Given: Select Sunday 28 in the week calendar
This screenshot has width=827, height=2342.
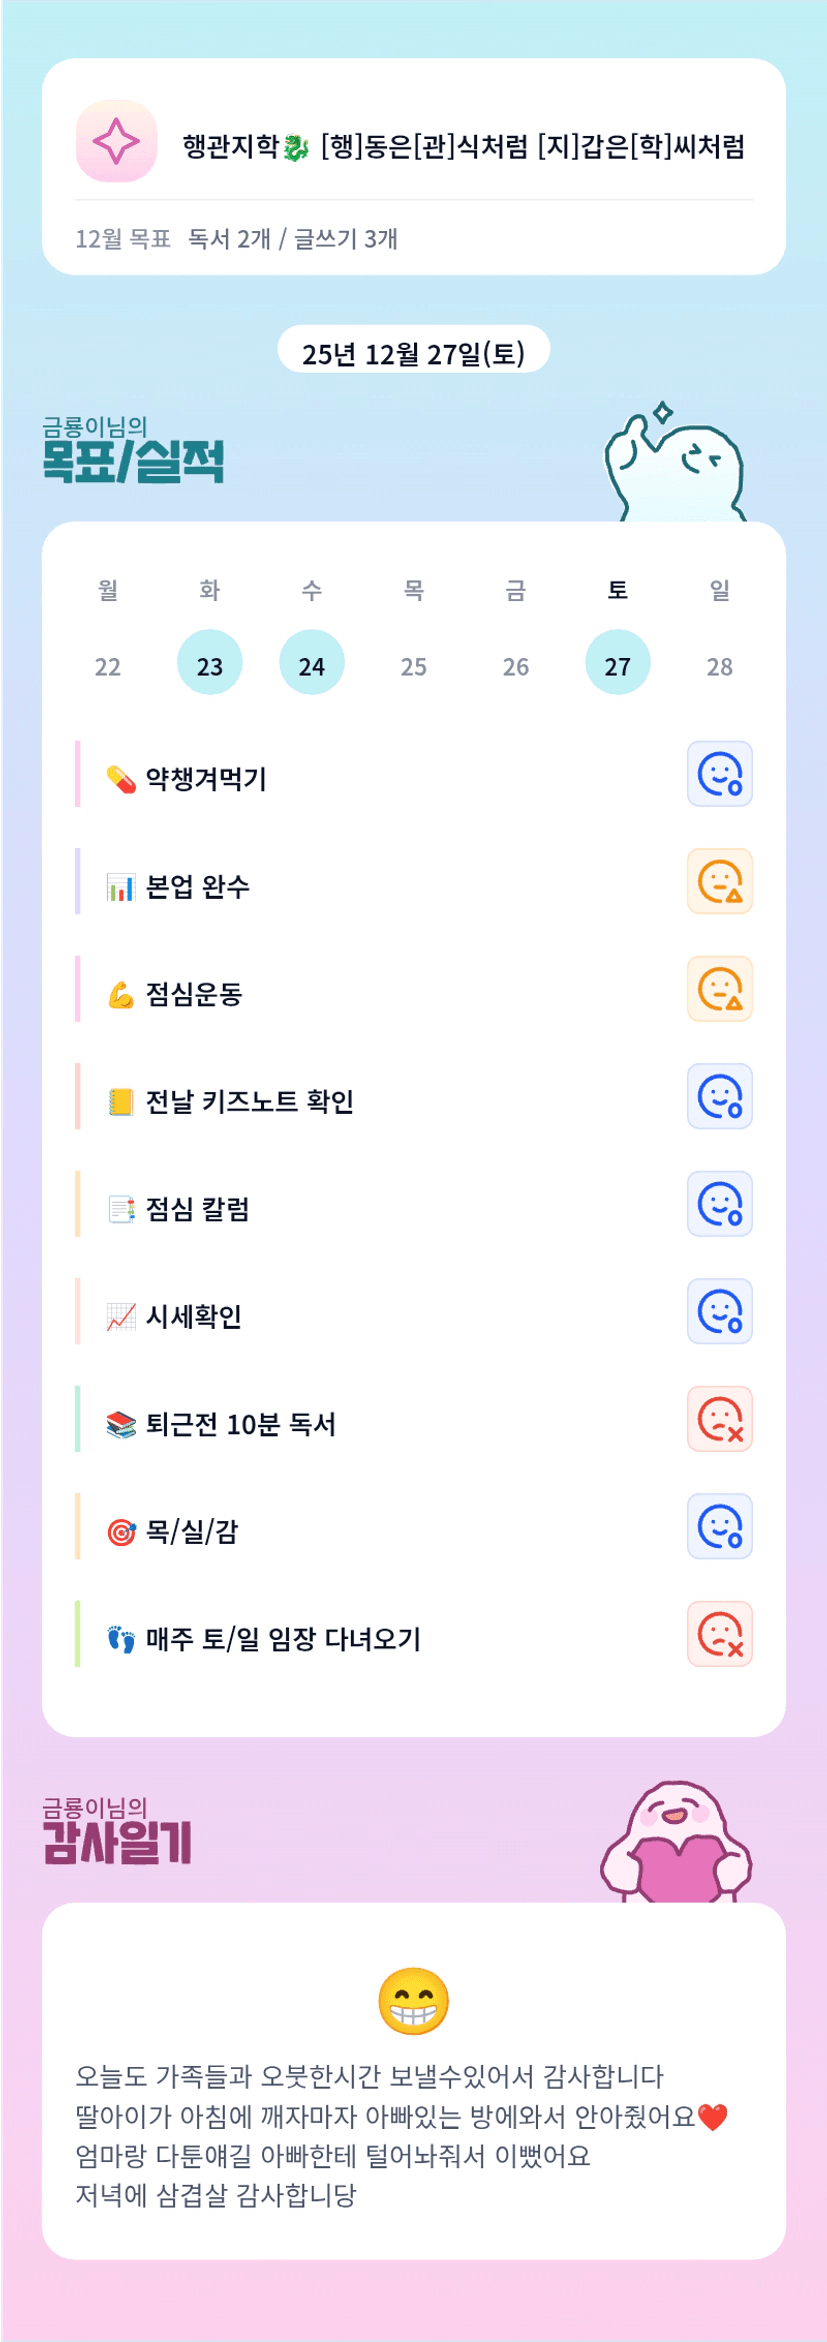Looking at the screenshot, I should 720,666.
